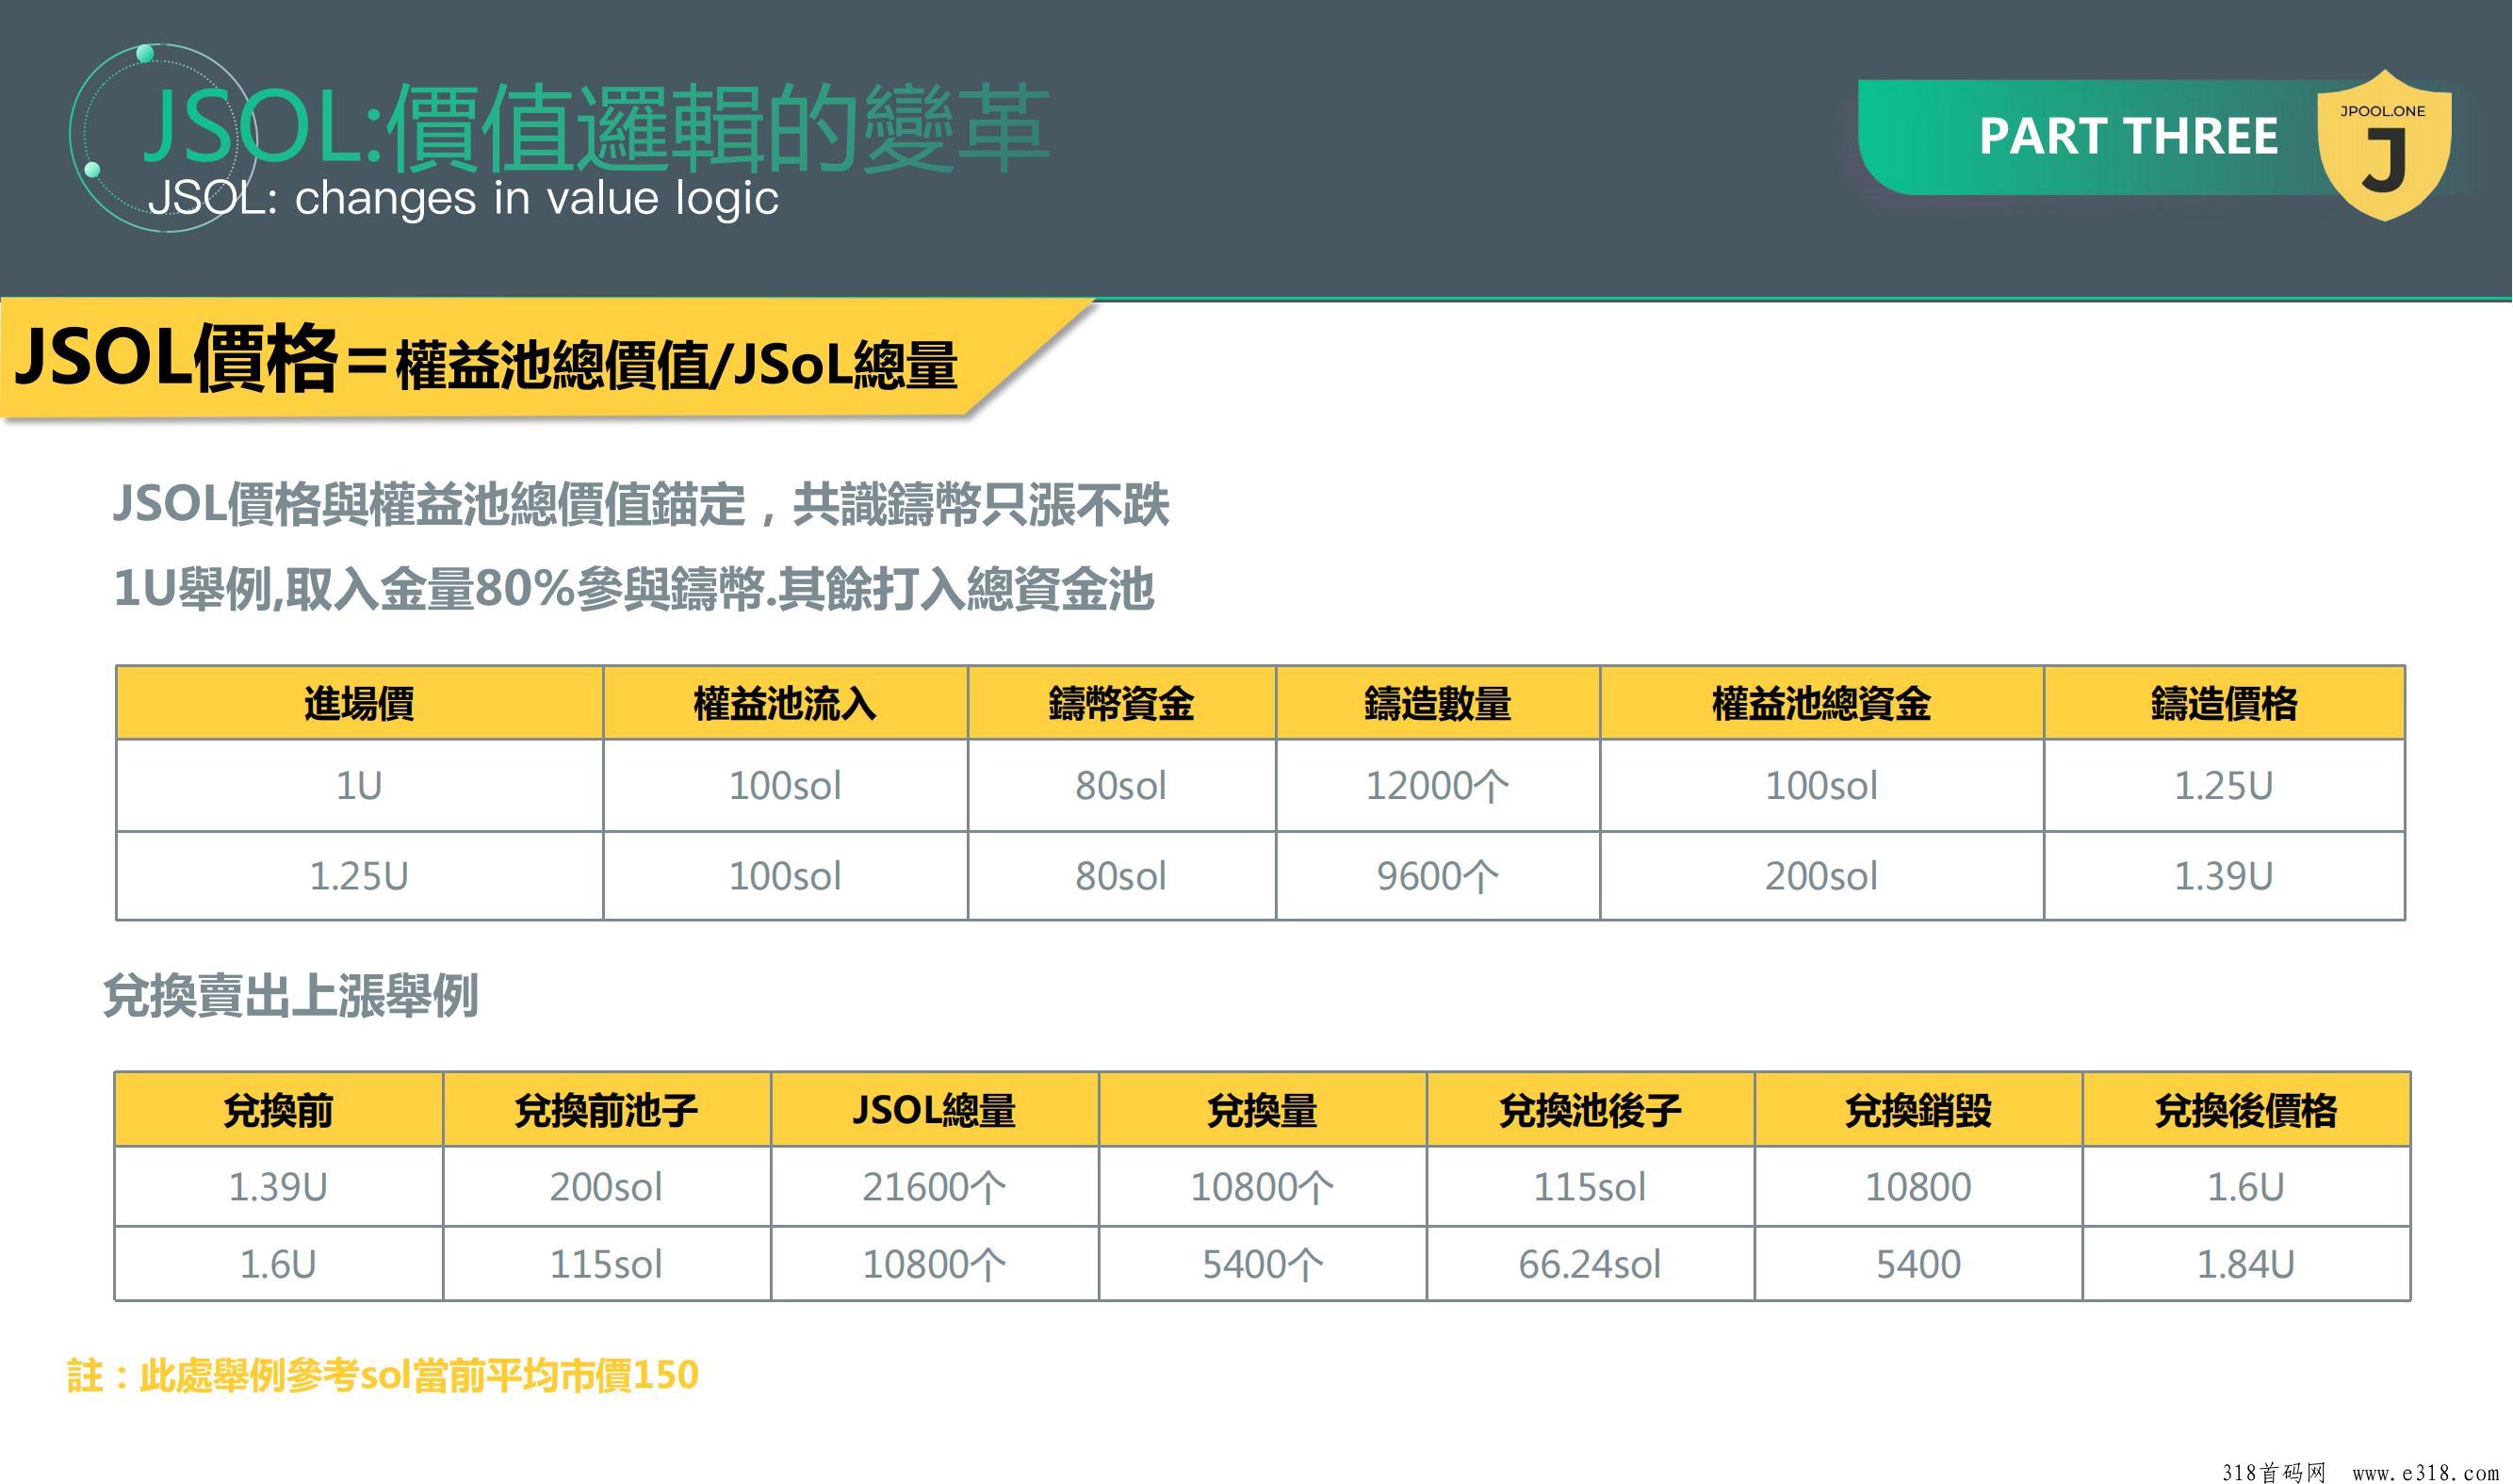Select the line ending 共識鑄幣只漲不跌
The width and height of the screenshot is (2513, 1484).
[640, 504]
